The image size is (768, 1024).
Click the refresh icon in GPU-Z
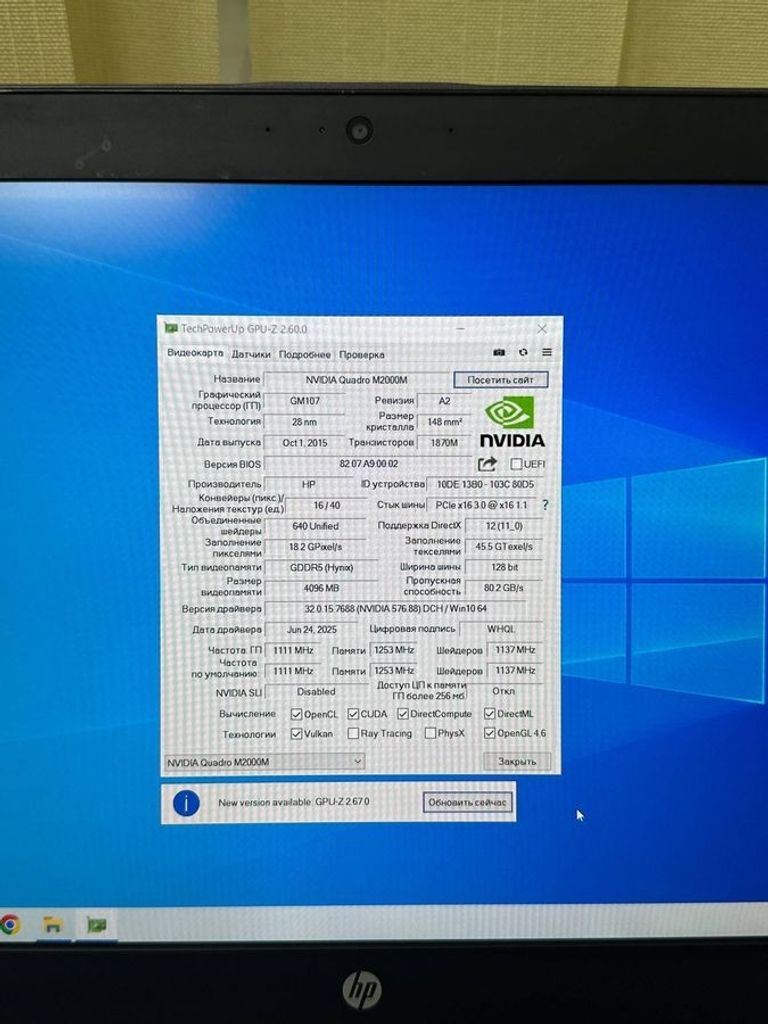point(523,353)
